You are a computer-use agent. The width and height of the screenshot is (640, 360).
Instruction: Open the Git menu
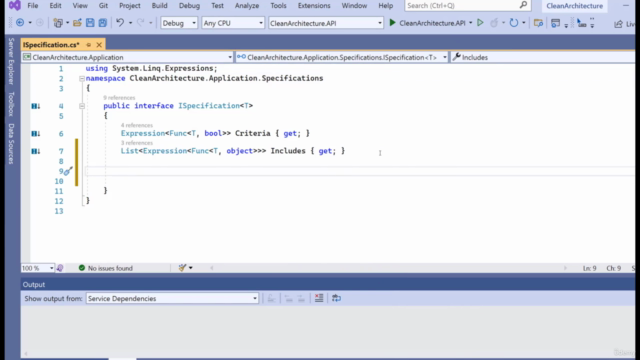103,6
